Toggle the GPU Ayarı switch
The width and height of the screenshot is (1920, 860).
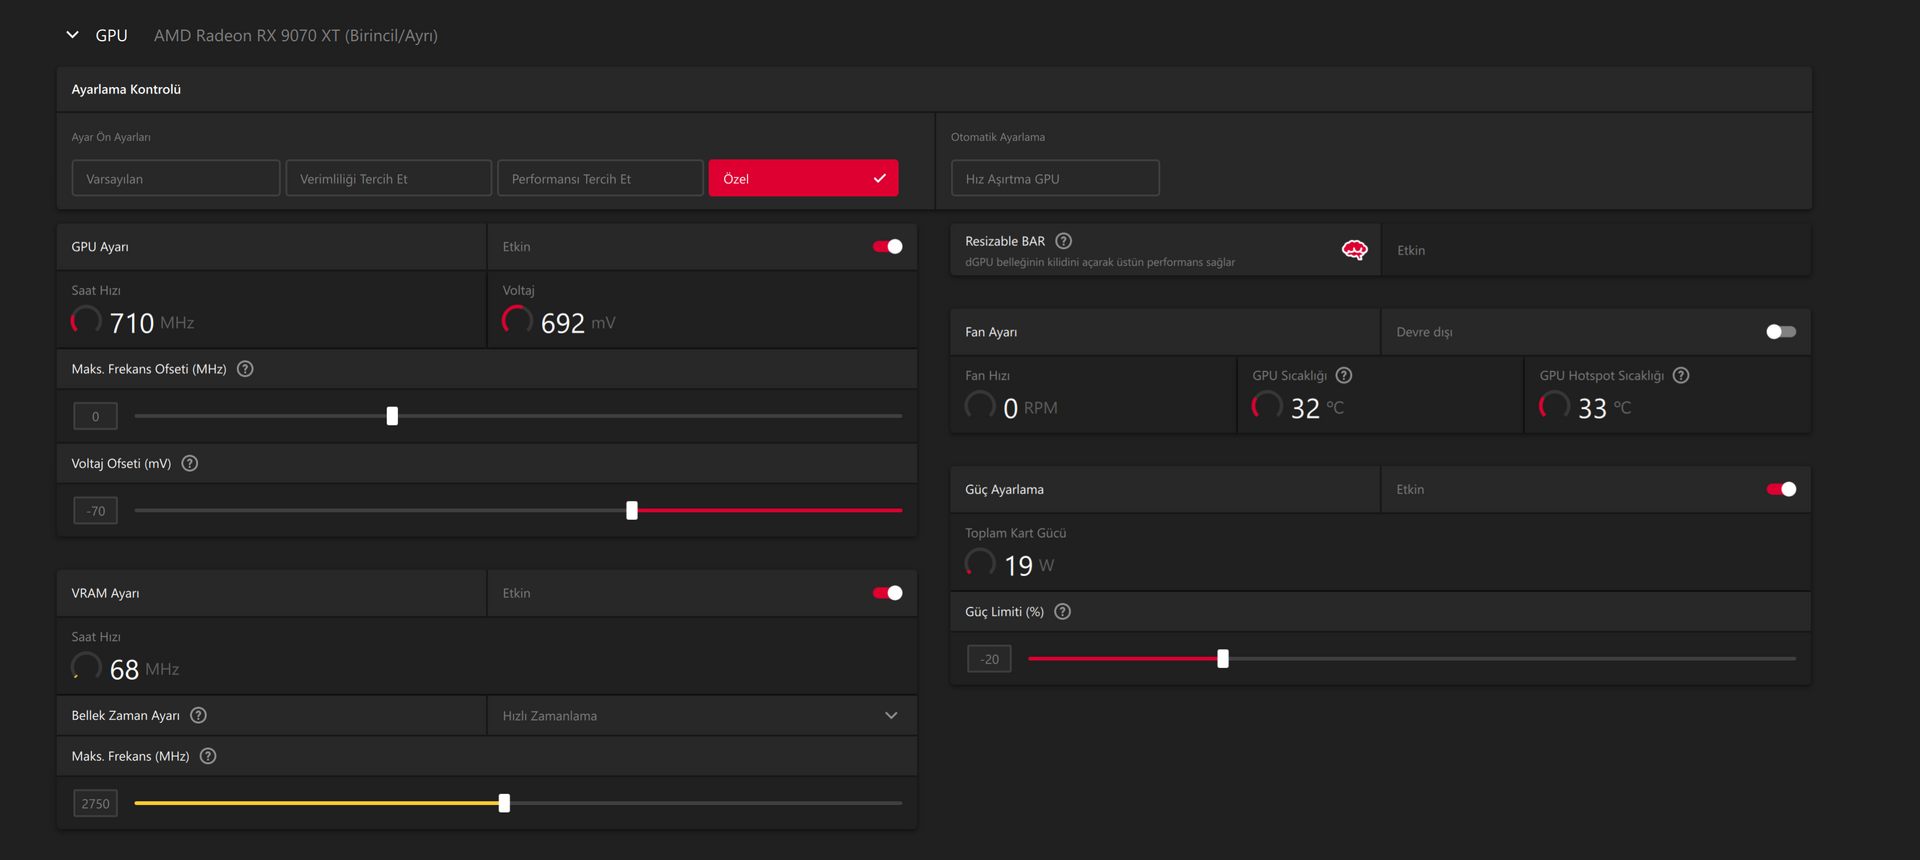coord(887,247)
